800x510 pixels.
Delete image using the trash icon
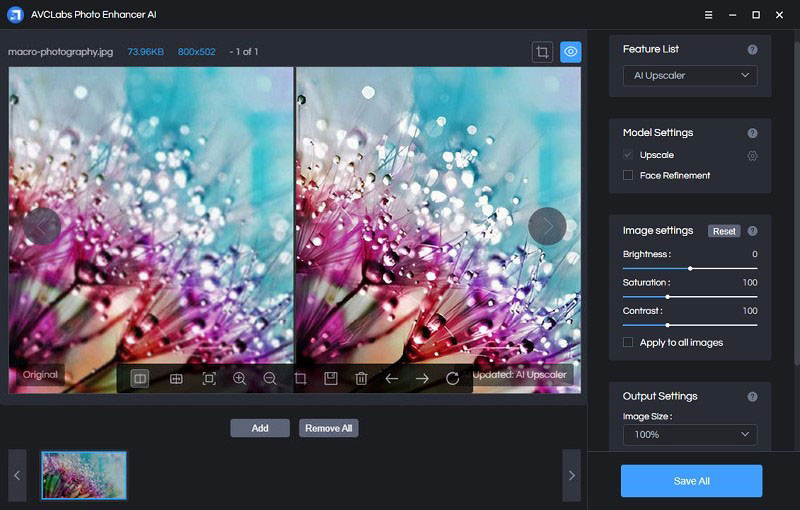(x=361, y=379)
